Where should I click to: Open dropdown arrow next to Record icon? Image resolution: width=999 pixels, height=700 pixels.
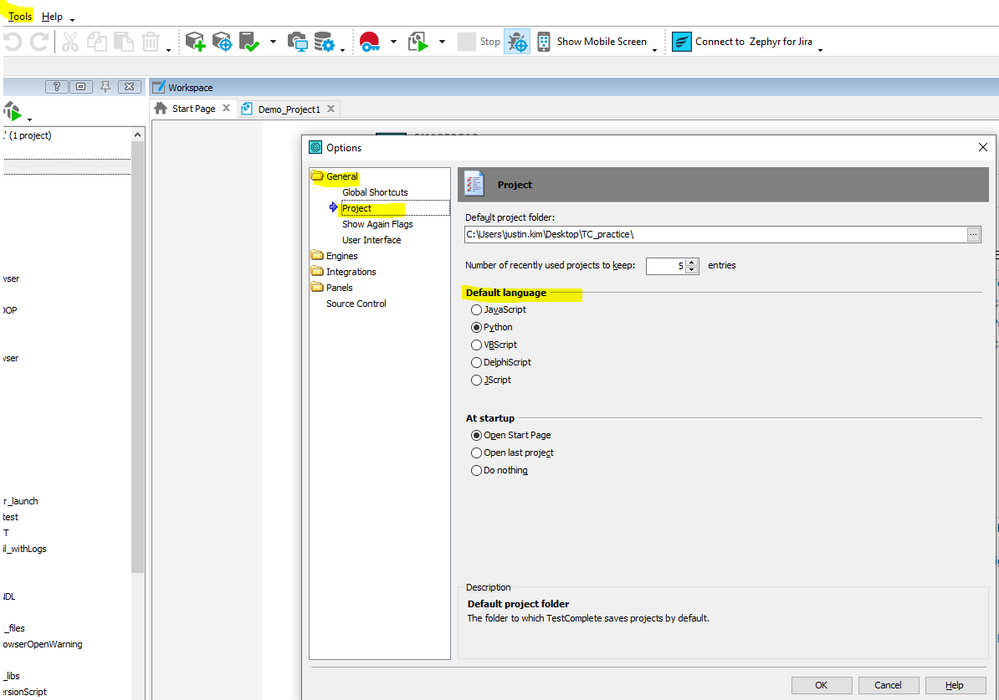[393, 43]
